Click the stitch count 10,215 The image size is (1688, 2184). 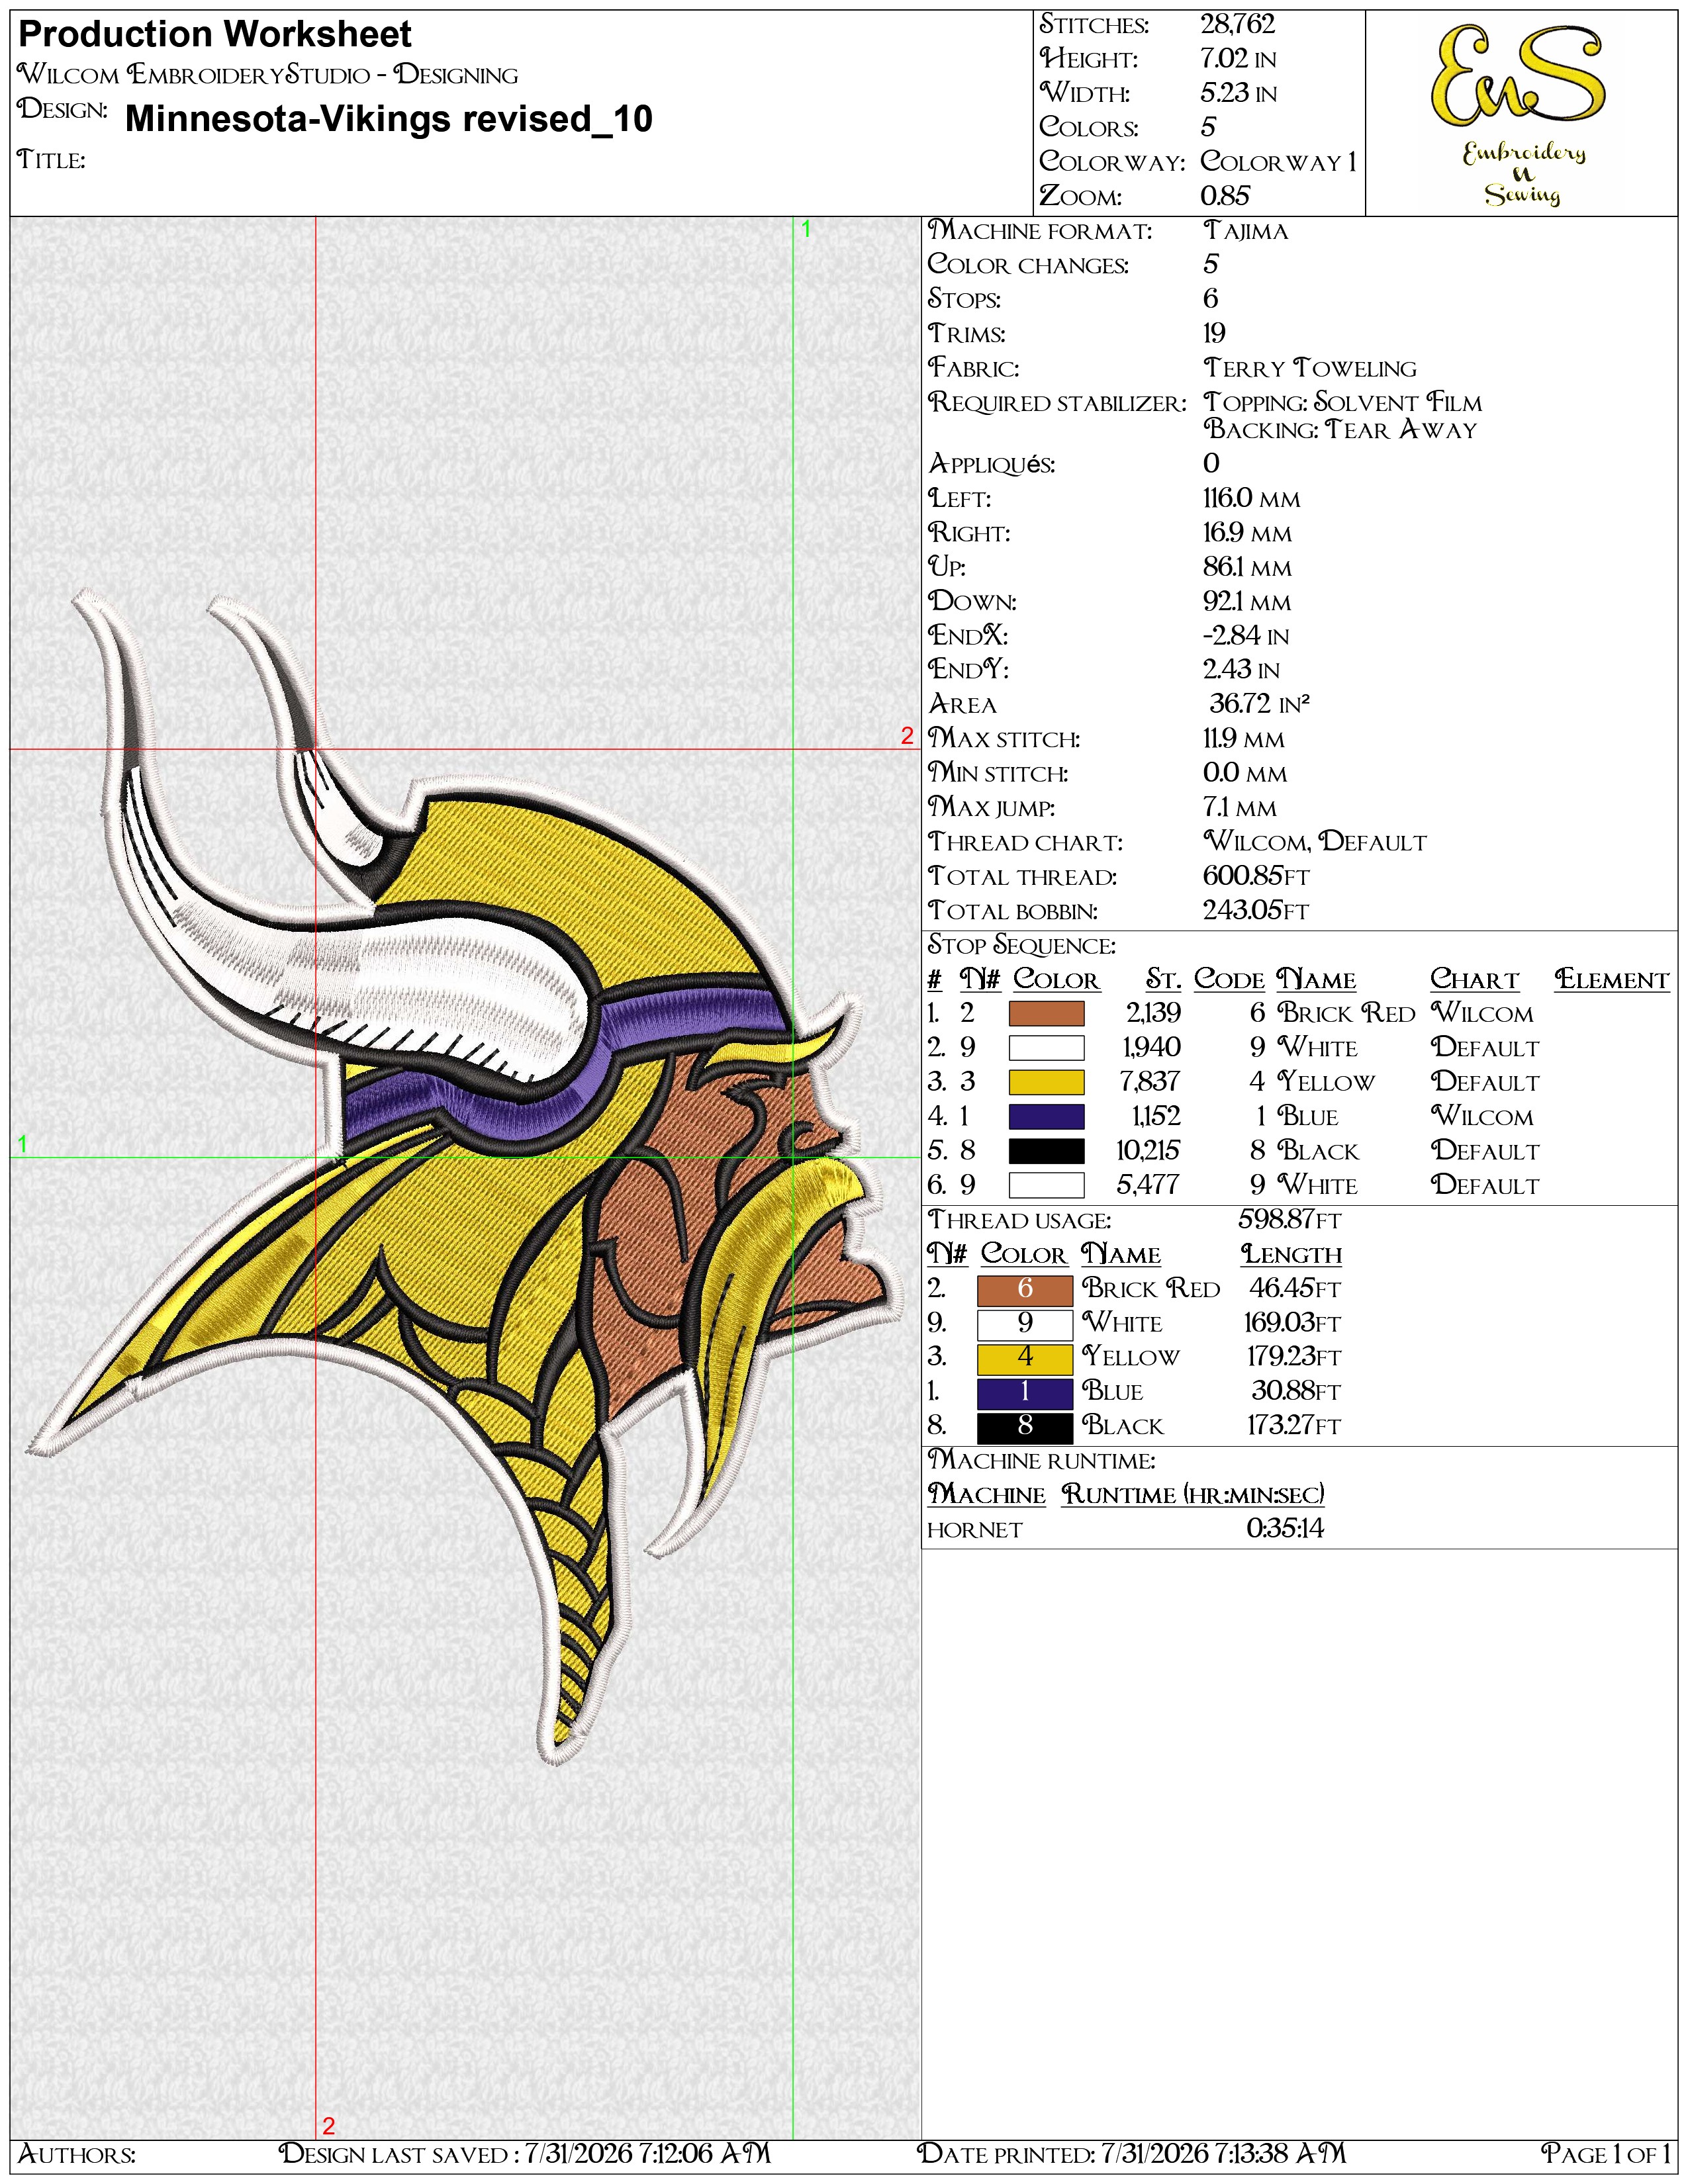click(1148, 1151)
